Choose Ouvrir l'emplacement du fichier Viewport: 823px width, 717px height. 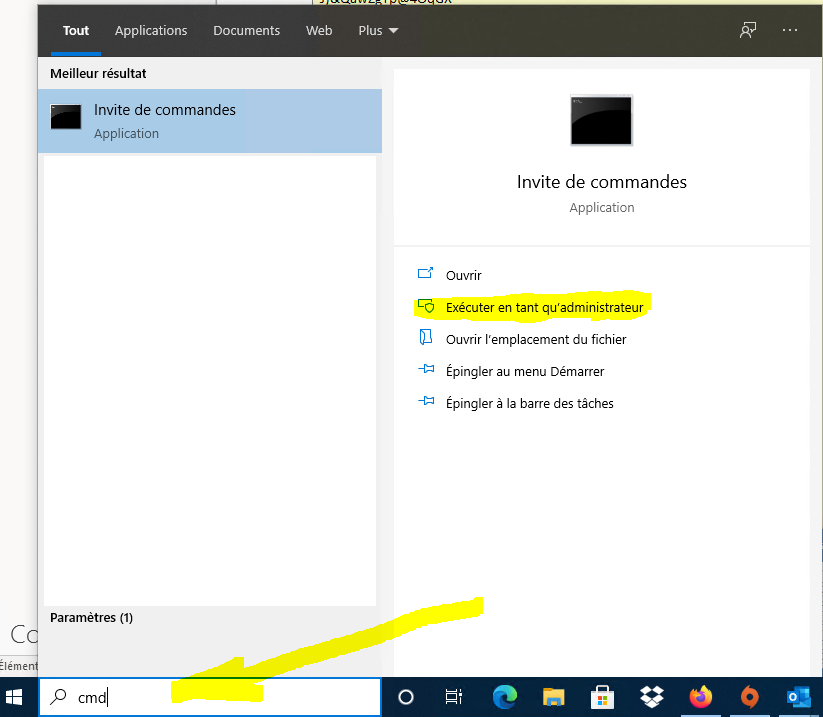[x=536, y=339]
